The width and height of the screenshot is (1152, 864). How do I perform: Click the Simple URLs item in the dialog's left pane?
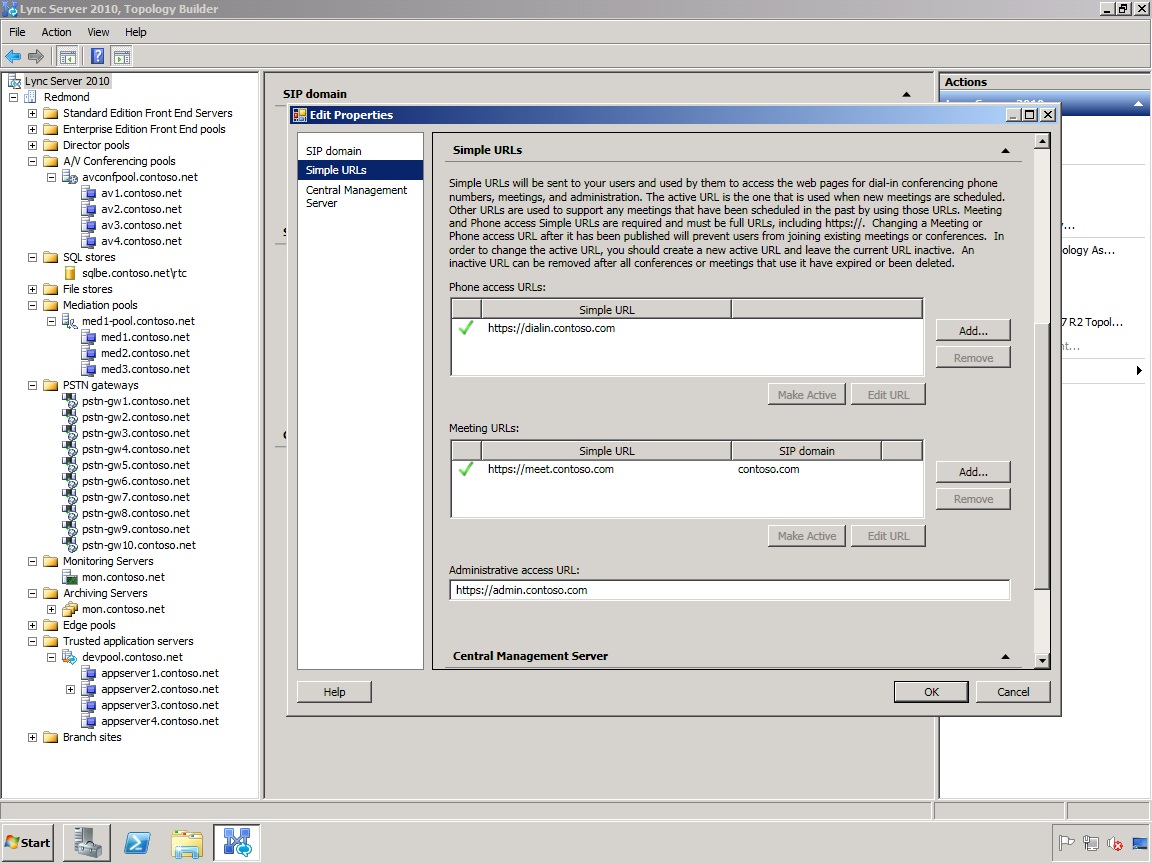(360, 170)
